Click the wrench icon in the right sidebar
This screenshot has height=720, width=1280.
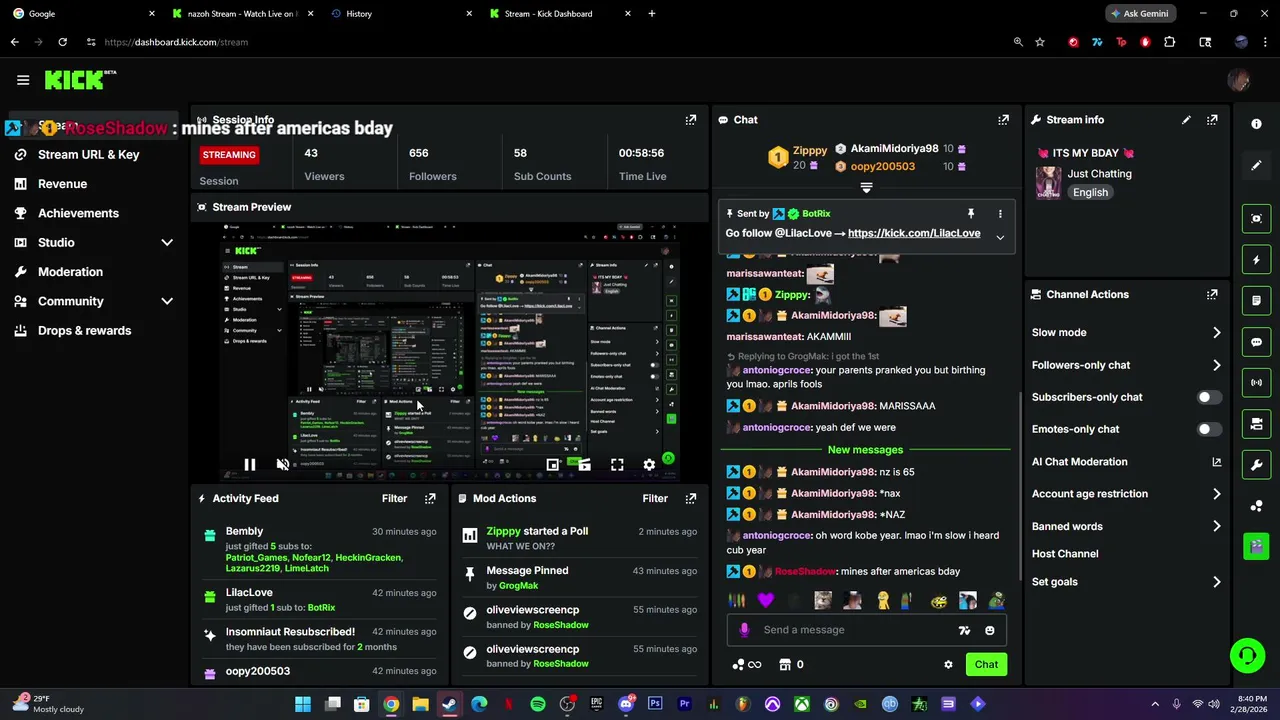pyautogui.click(x=1256, y=465)
